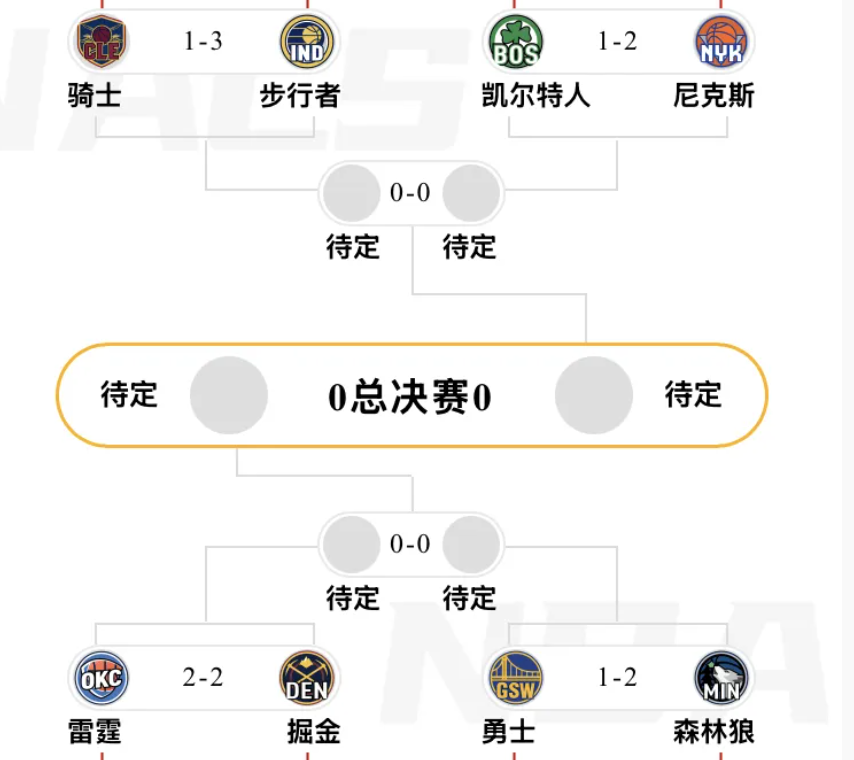The image size is (854, 760).
Task: View the 1-2 Celtics vs Knicks score
Action: click(617, 42)
